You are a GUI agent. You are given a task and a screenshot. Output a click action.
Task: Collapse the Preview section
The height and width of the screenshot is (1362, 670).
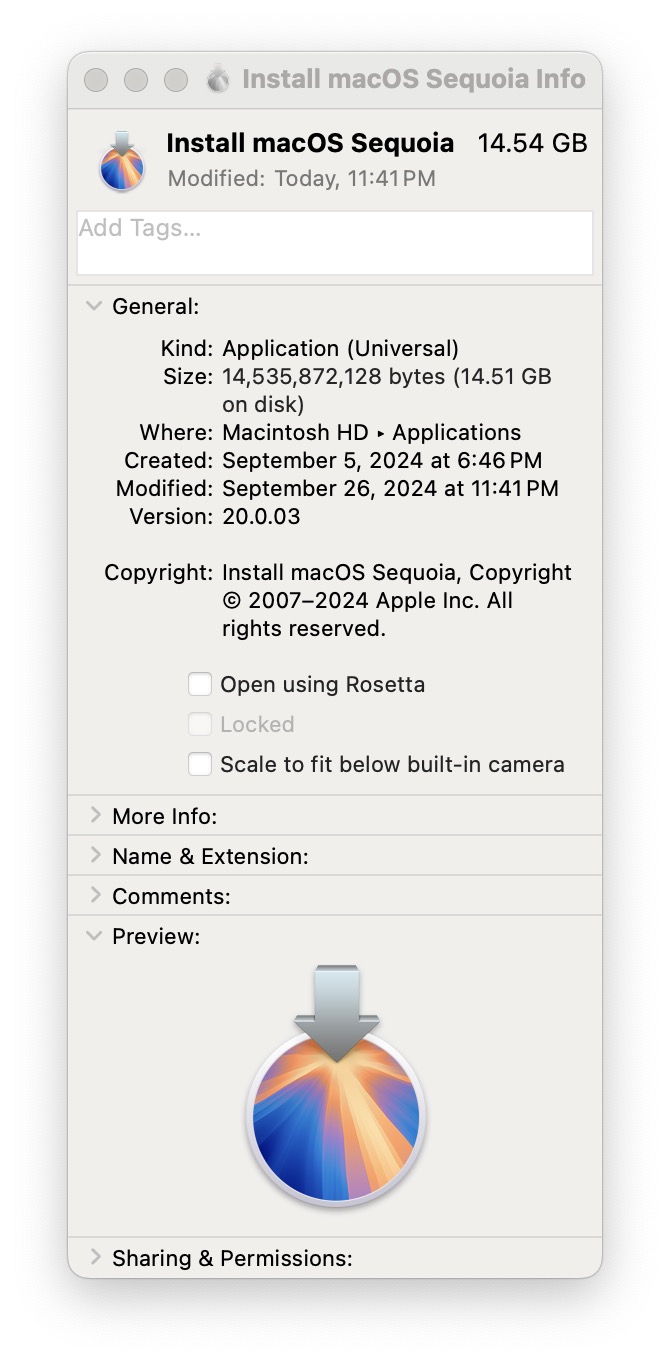(x=95, y=936)
